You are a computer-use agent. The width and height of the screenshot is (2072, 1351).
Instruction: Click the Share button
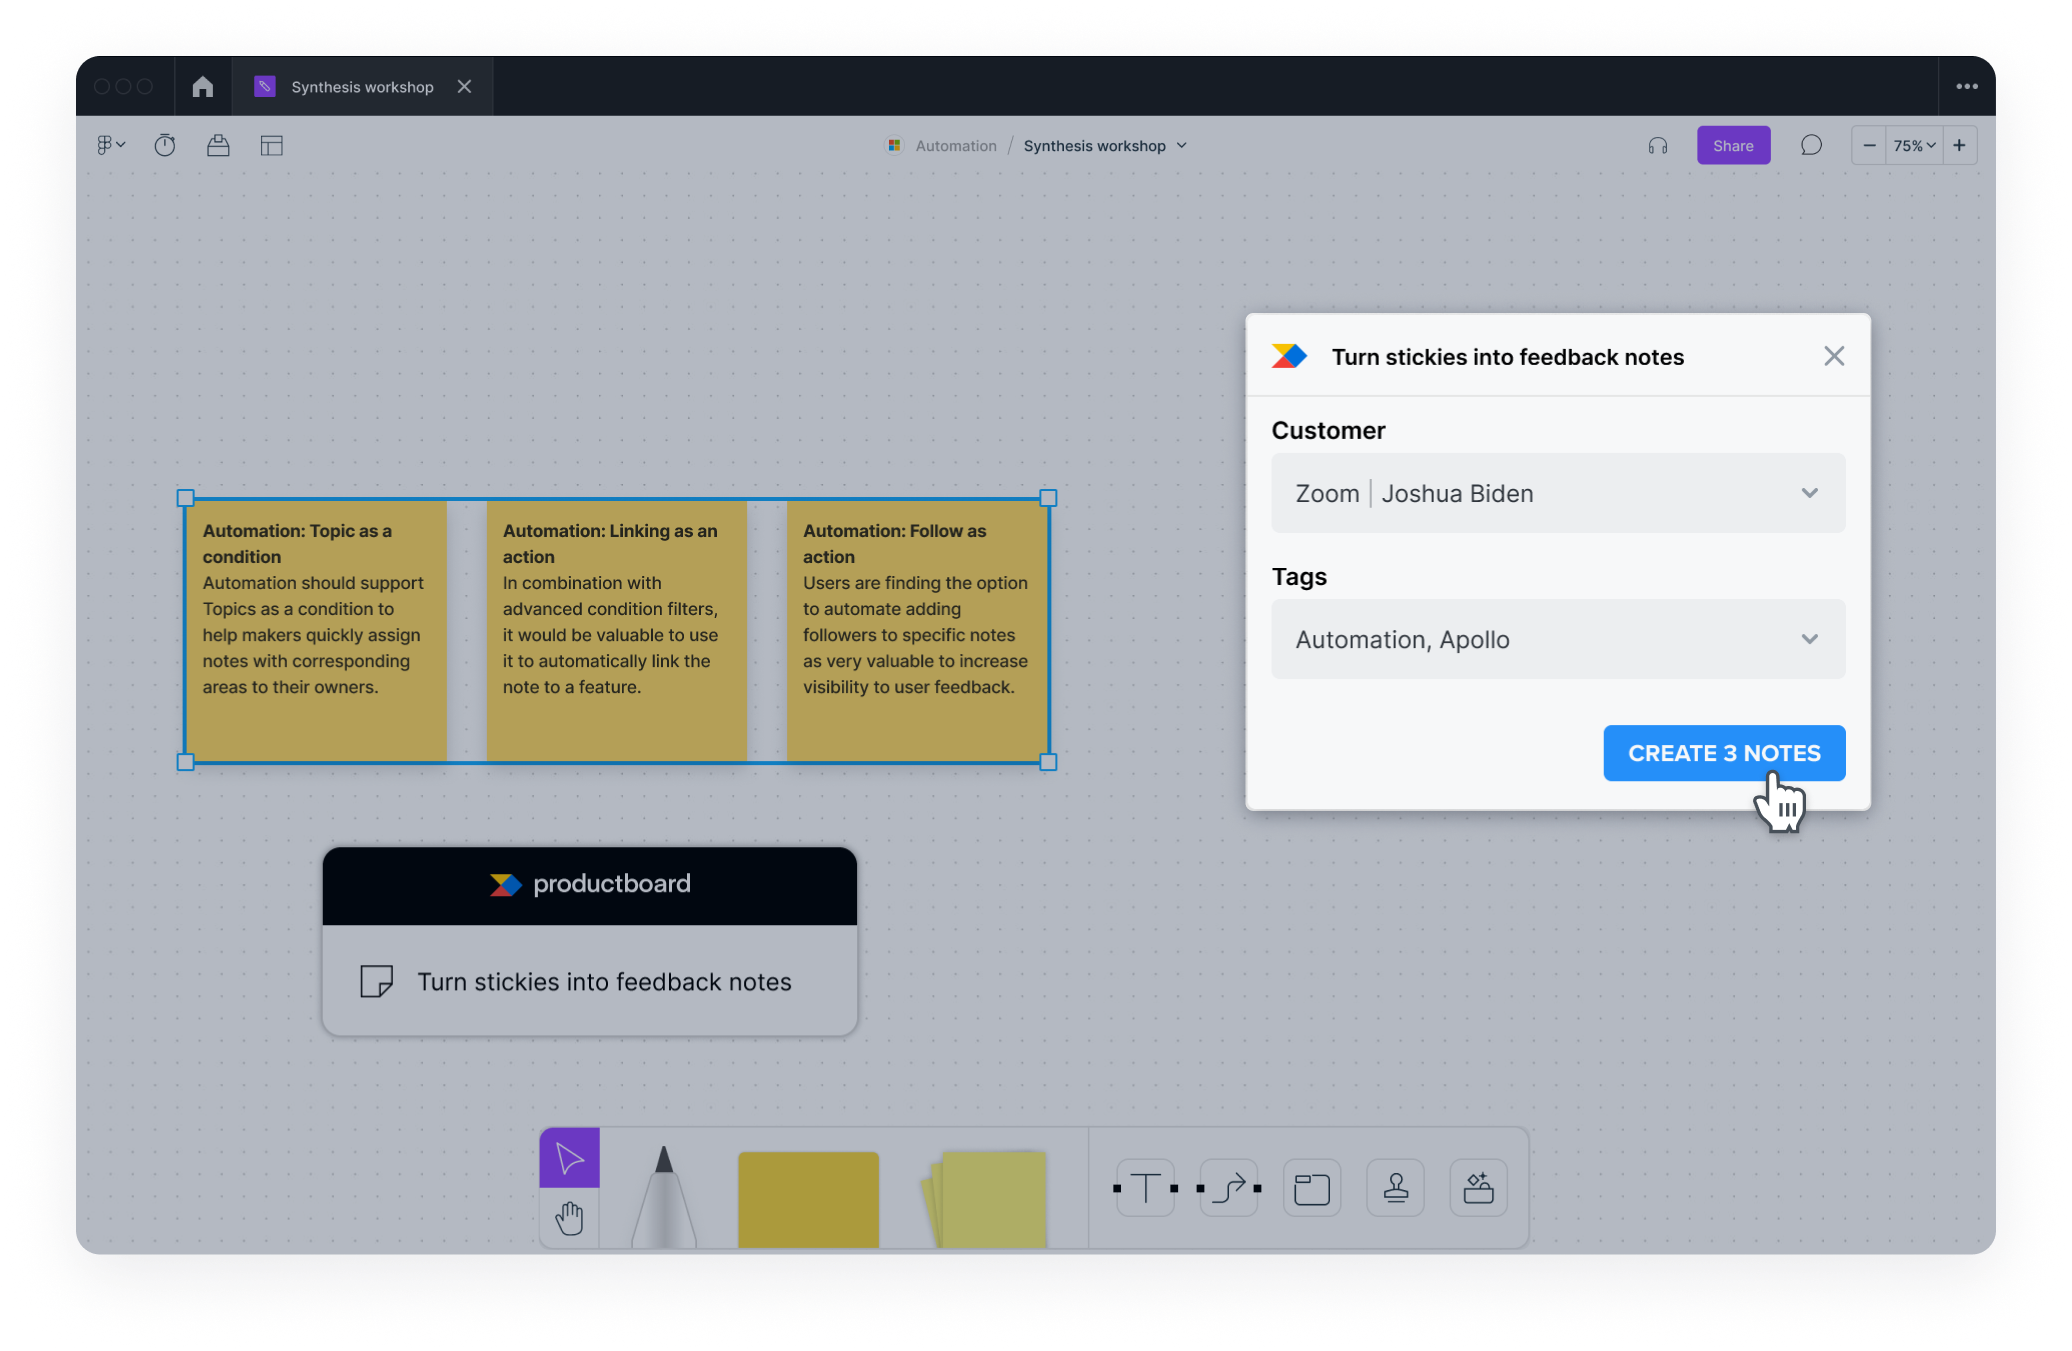click(x=1733, y=146)
